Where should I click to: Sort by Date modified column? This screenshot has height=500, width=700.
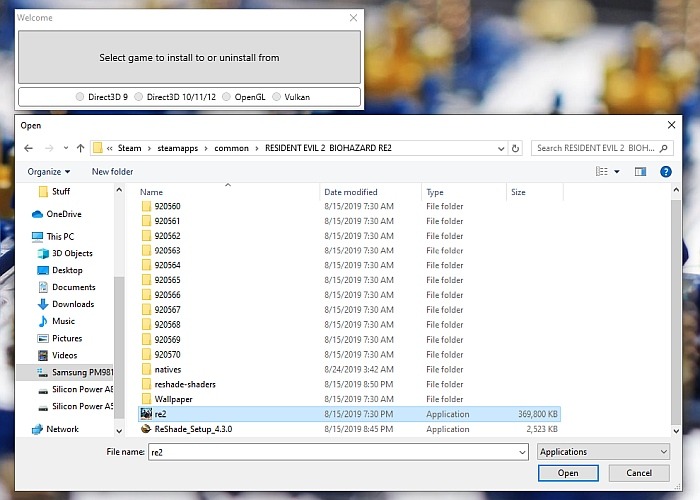click(351, 192)
